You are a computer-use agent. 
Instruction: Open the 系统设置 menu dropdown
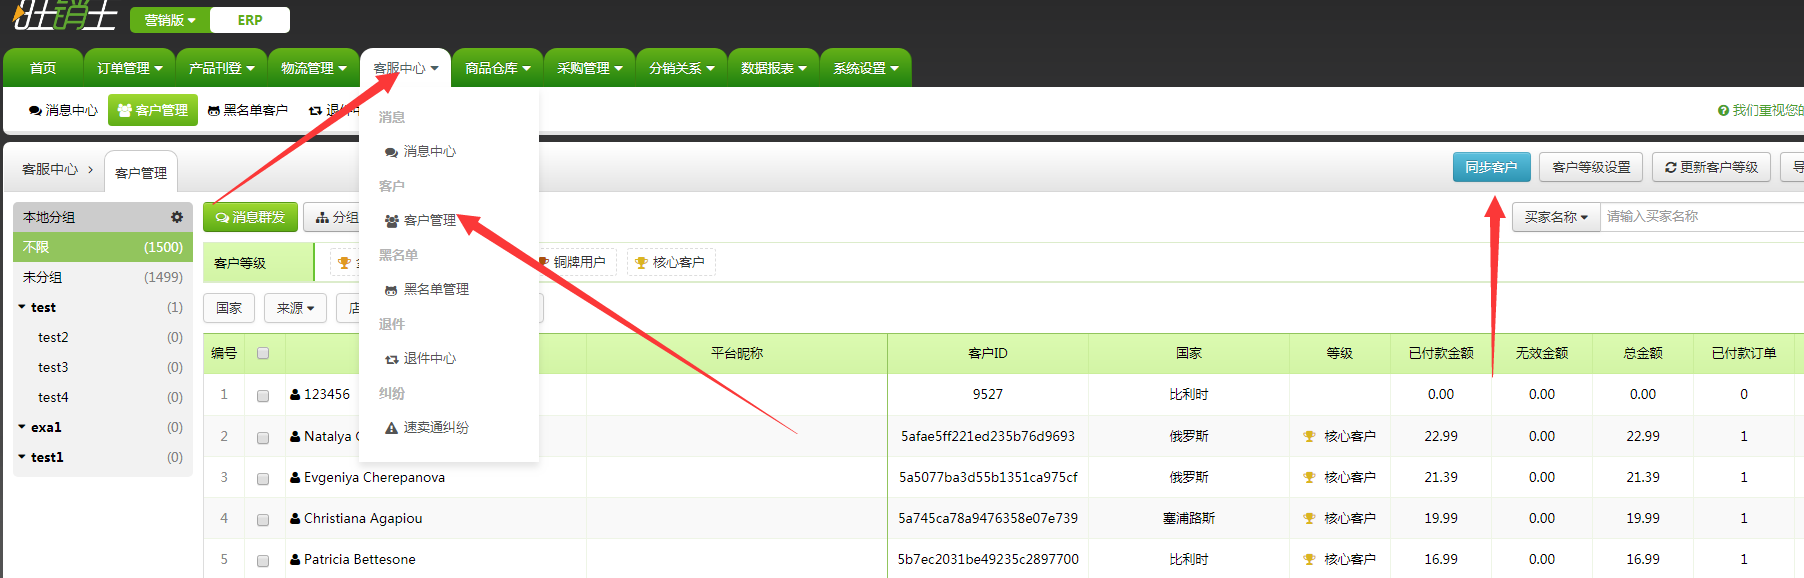click(x=865, y=68)
